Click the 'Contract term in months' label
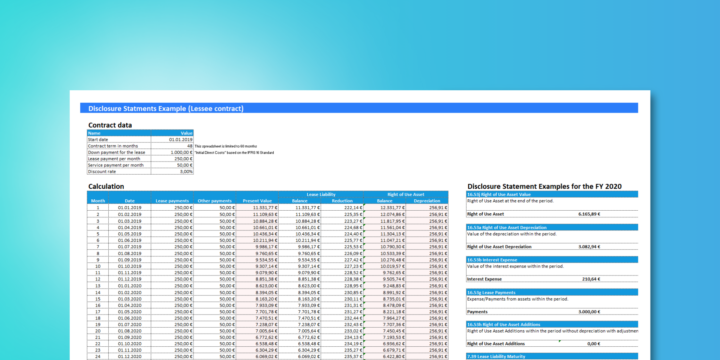This screenshot has height=360, width=720. point(119,146)
